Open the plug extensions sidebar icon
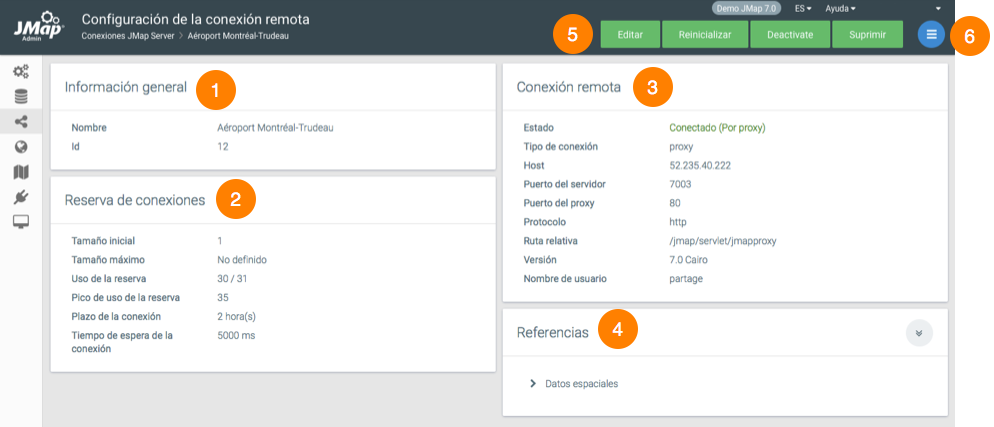 pos(20,197)
